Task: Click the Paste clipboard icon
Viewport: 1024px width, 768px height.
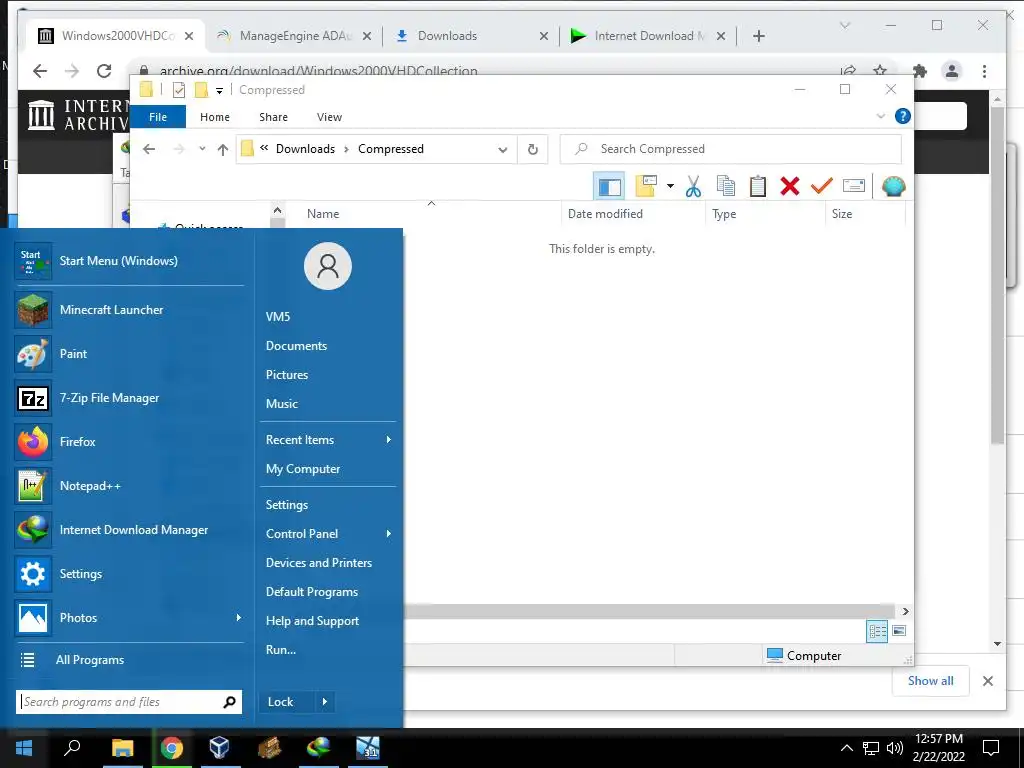Action: (758, 186)
